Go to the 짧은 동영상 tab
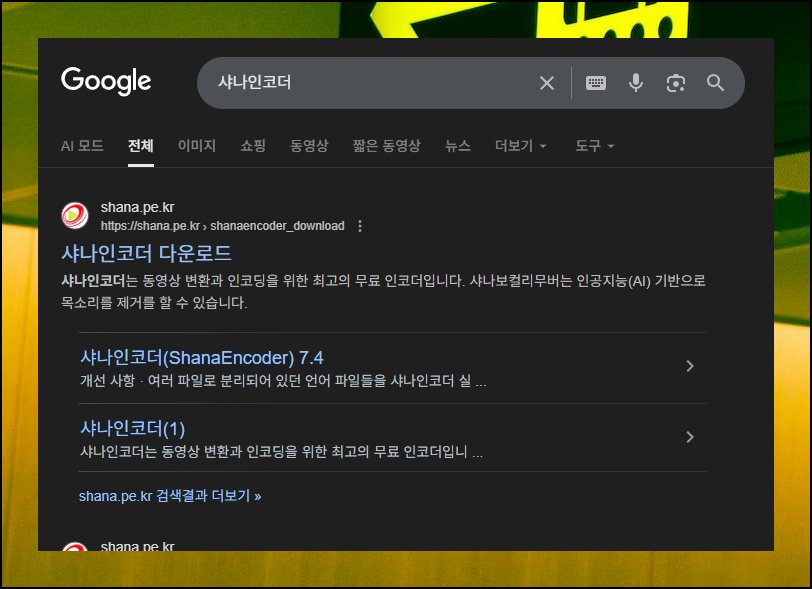 [x=386, y=146]
